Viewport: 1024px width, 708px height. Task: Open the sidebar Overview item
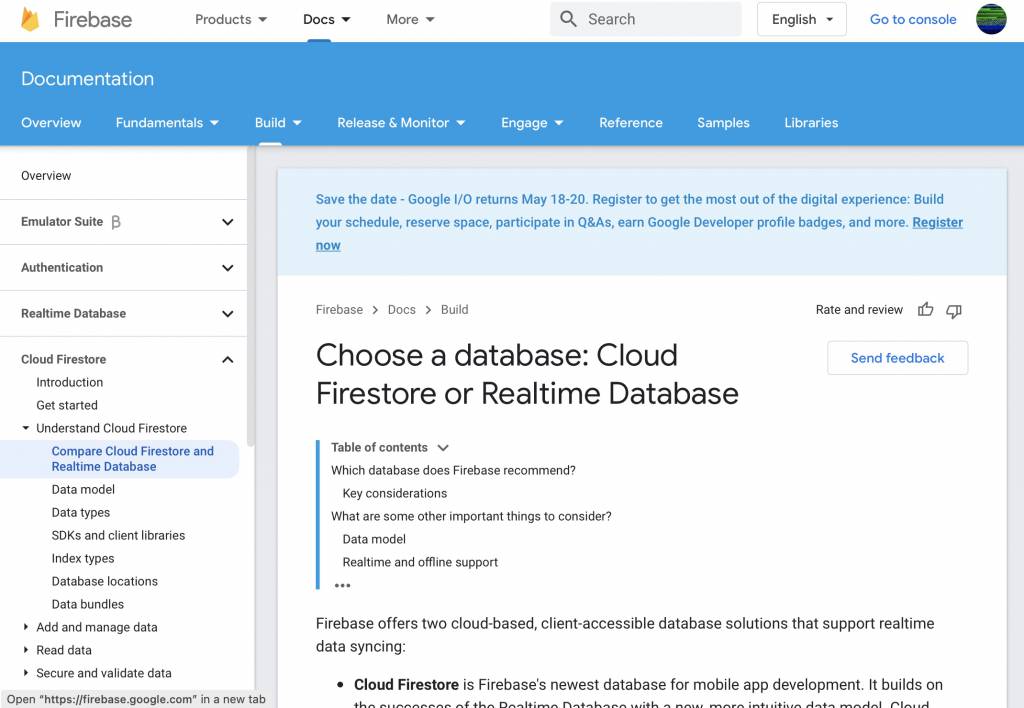tap(46, 176)
